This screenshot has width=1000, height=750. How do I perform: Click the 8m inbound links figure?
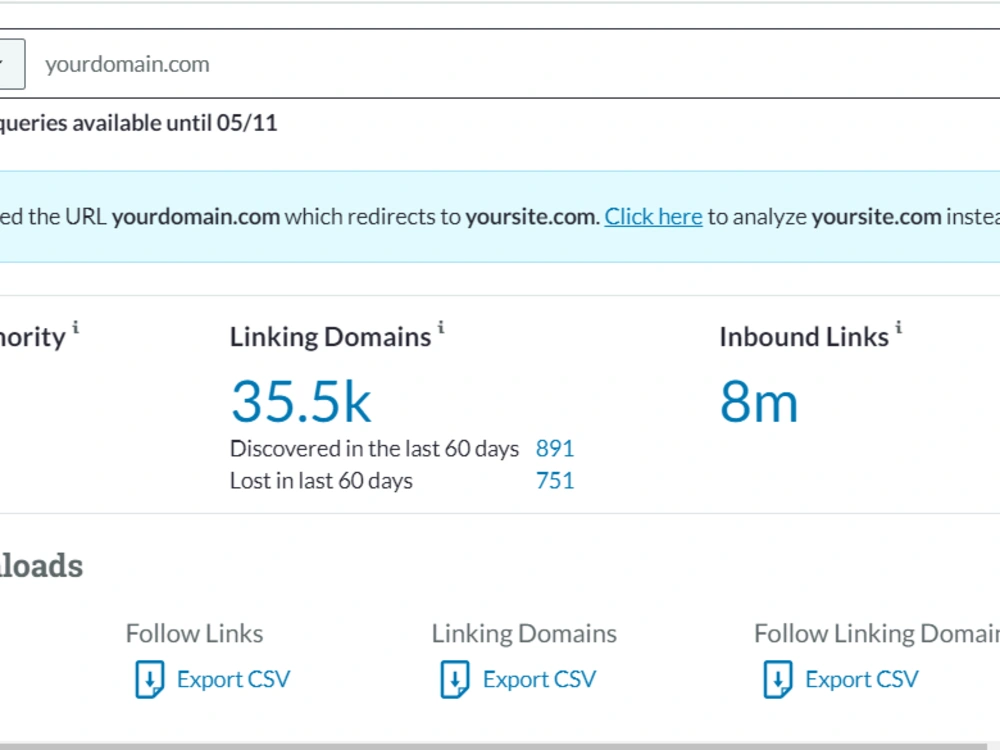coord(759,402)
